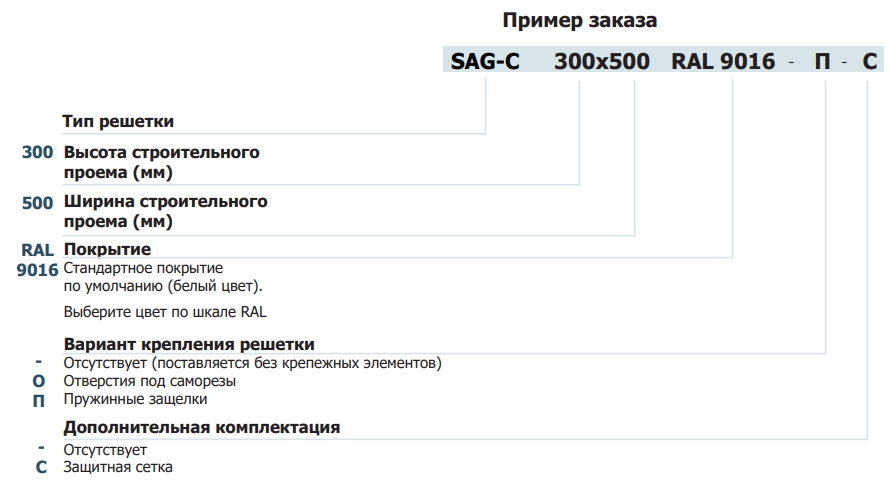Click the blue 500 width value
The width and height of the screenshot is (895, 504).
(x=37, y=203)
